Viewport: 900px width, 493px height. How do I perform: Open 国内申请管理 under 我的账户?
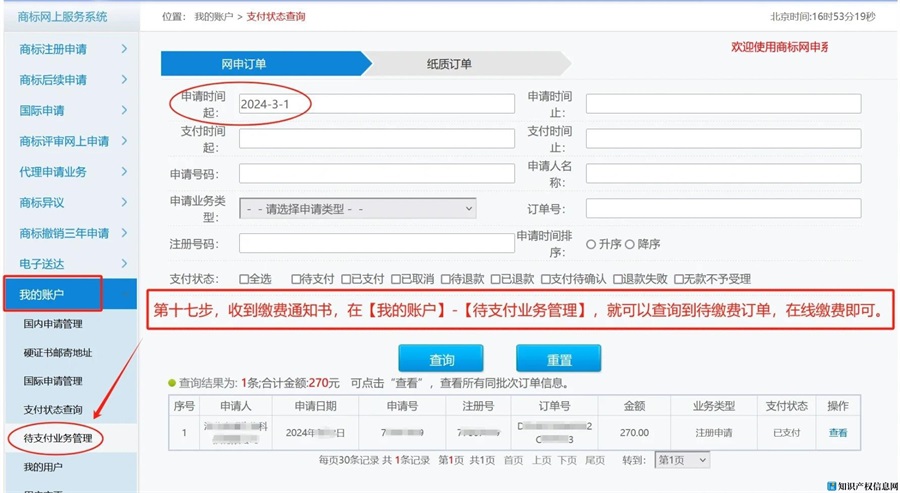tap(53, 324)
